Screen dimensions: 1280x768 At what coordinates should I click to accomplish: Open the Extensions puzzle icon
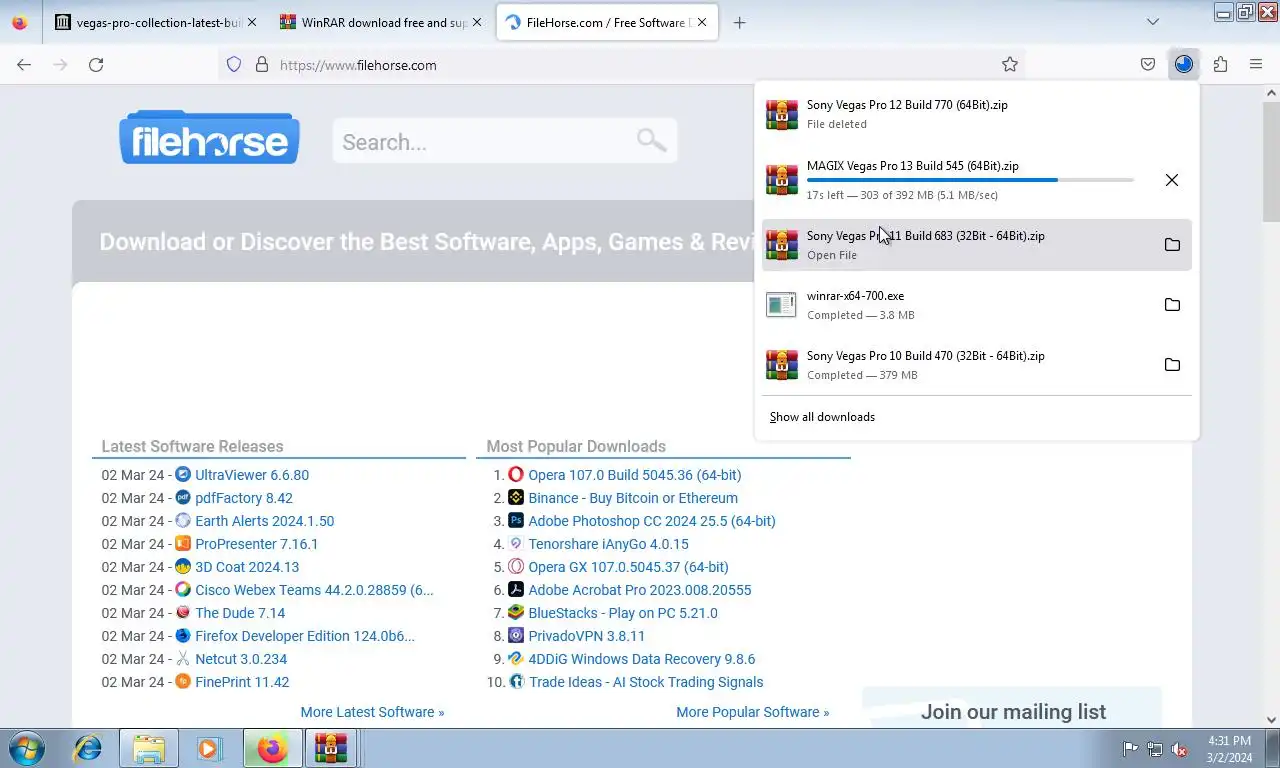(1220, 65)
